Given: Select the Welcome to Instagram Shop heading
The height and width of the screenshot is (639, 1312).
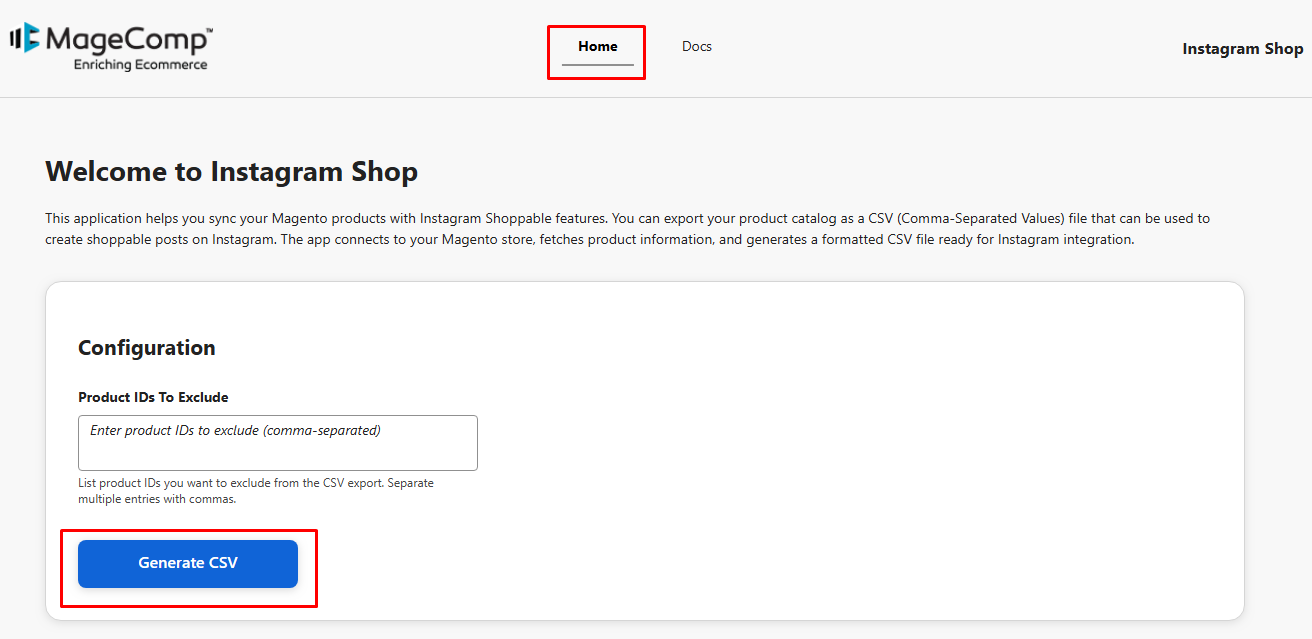Looking at the screenshot, I should [x=231, y=172].
